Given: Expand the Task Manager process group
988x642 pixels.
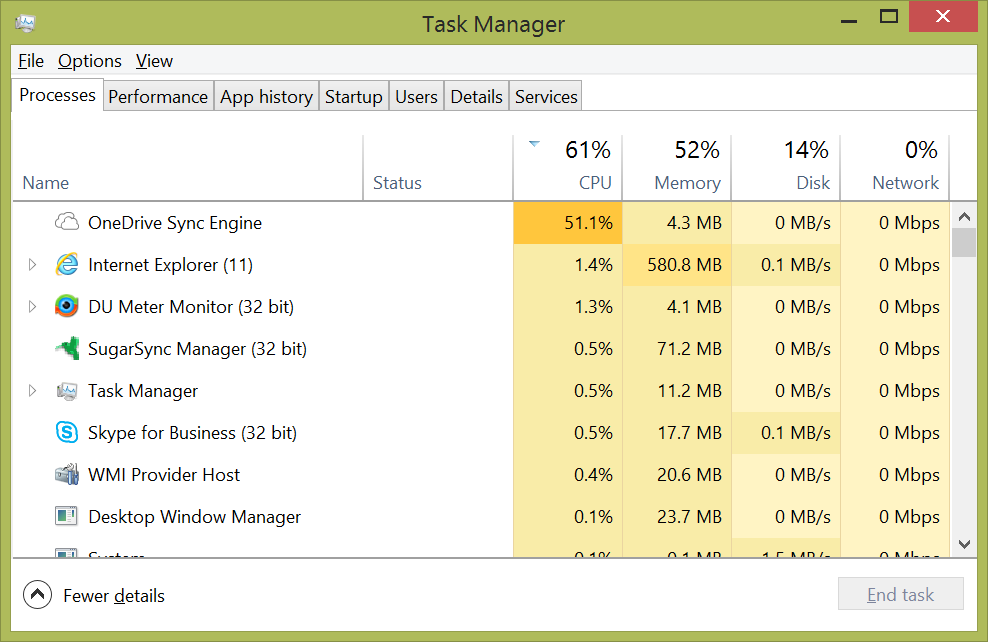Looking at the screenshot, I should click(x=32, y=391).
